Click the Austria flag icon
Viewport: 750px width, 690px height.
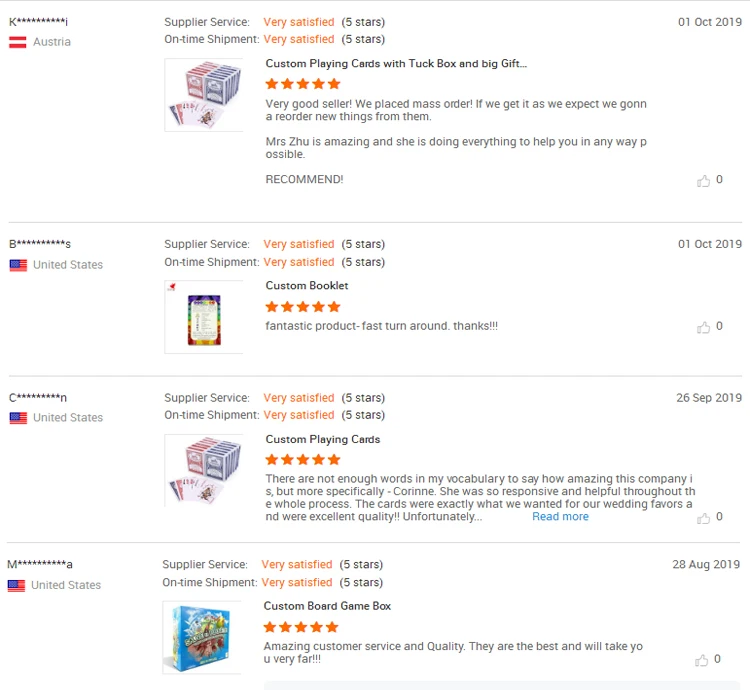tap(18, 42)
